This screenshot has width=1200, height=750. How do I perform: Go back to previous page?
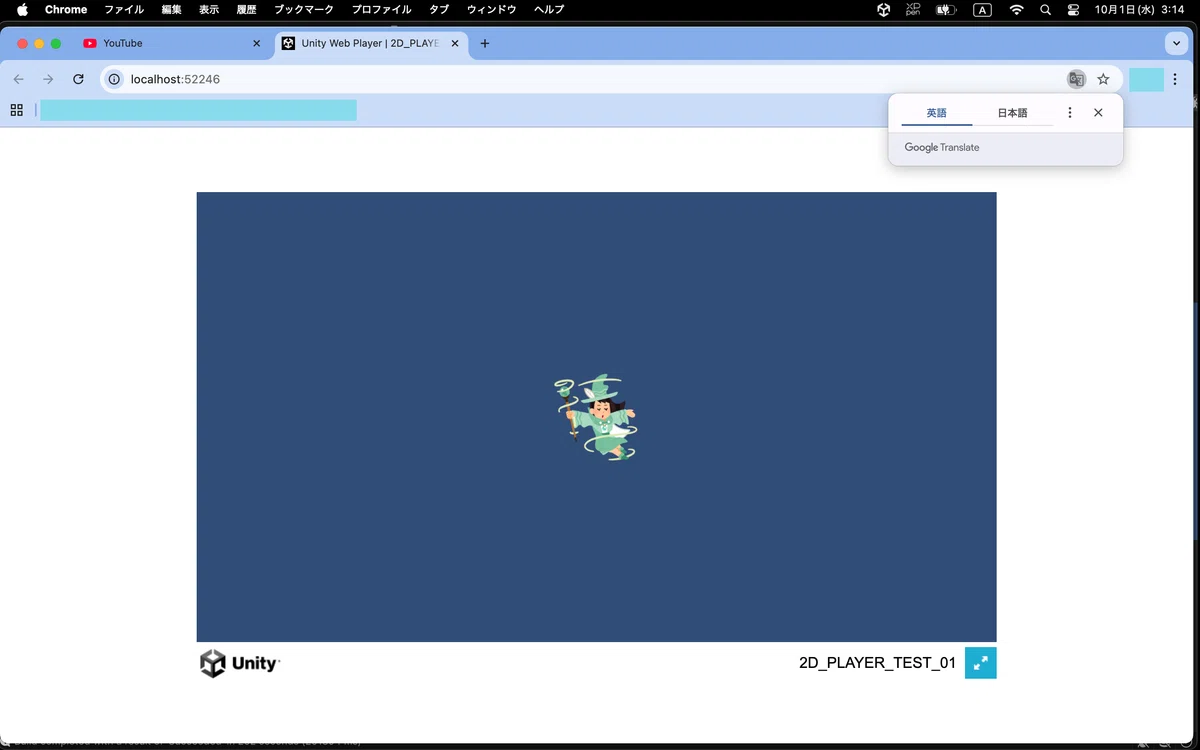click(x=19, y=79)
